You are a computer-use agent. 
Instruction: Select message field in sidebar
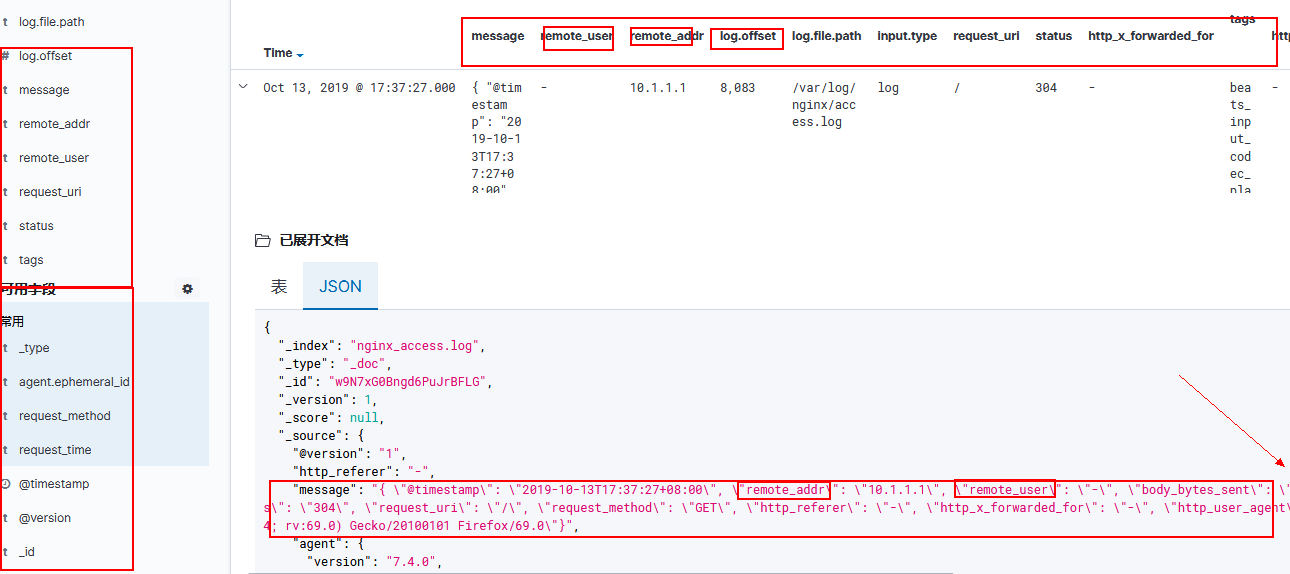pyautogui.click(x=44, y=90)
